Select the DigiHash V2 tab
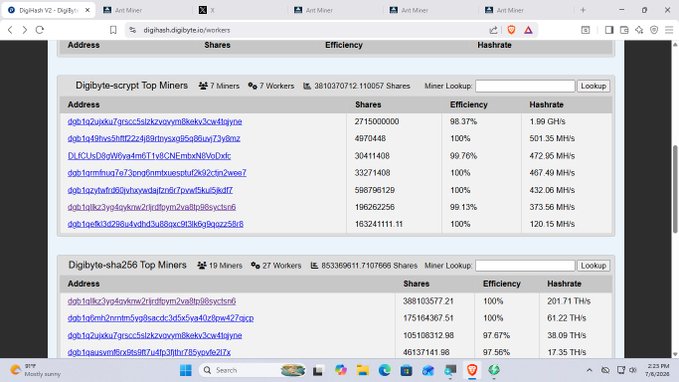This screenshot has height=382, width=679. coord(48,10)
